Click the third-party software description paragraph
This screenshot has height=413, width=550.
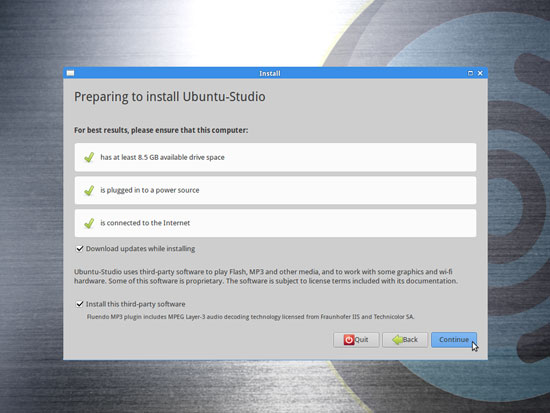click(x=266, y=276)
